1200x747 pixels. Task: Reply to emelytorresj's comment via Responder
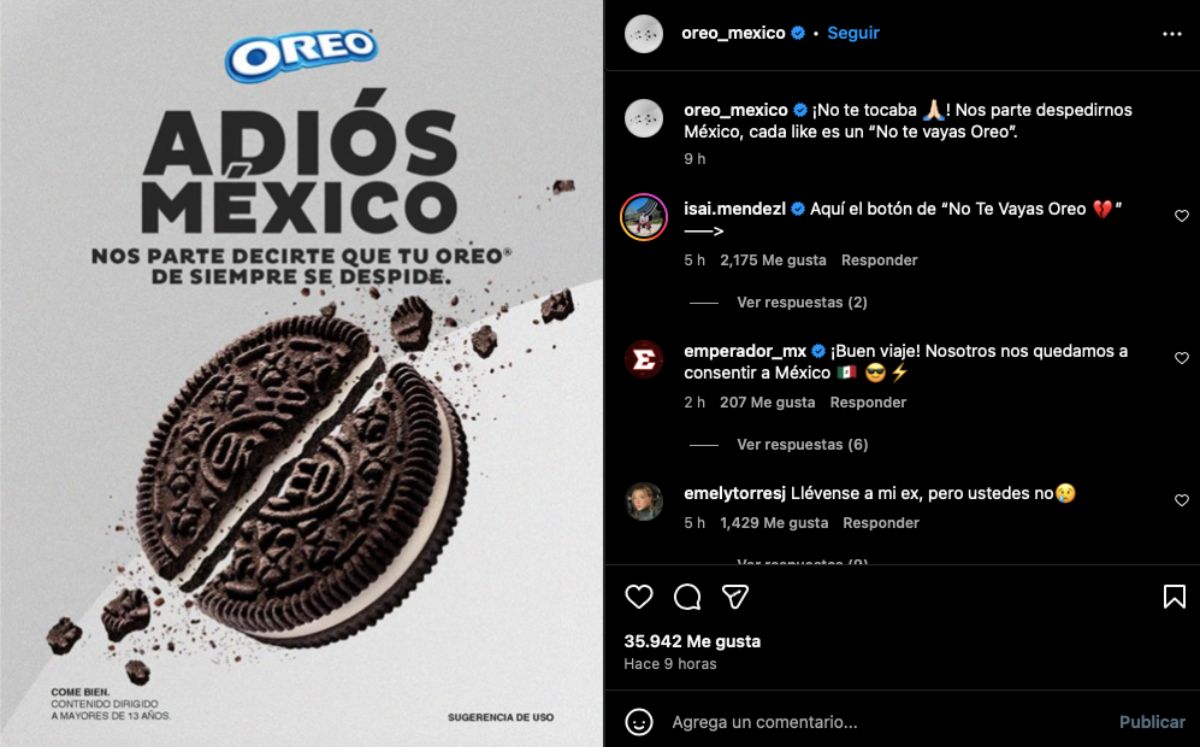pos(881,523)
